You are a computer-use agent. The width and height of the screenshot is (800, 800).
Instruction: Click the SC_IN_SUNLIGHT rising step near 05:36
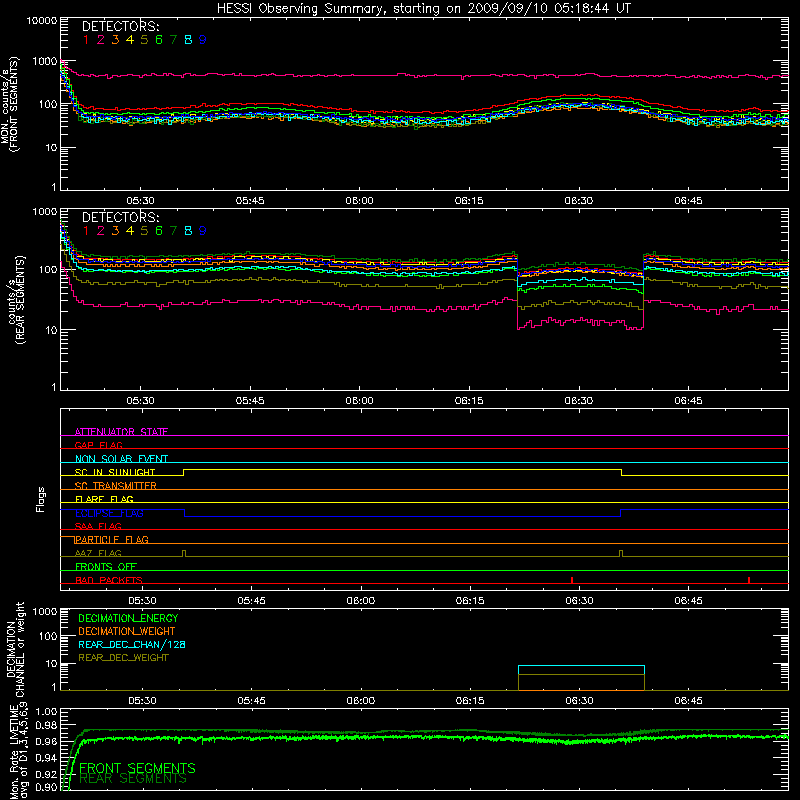pos(184,472)
